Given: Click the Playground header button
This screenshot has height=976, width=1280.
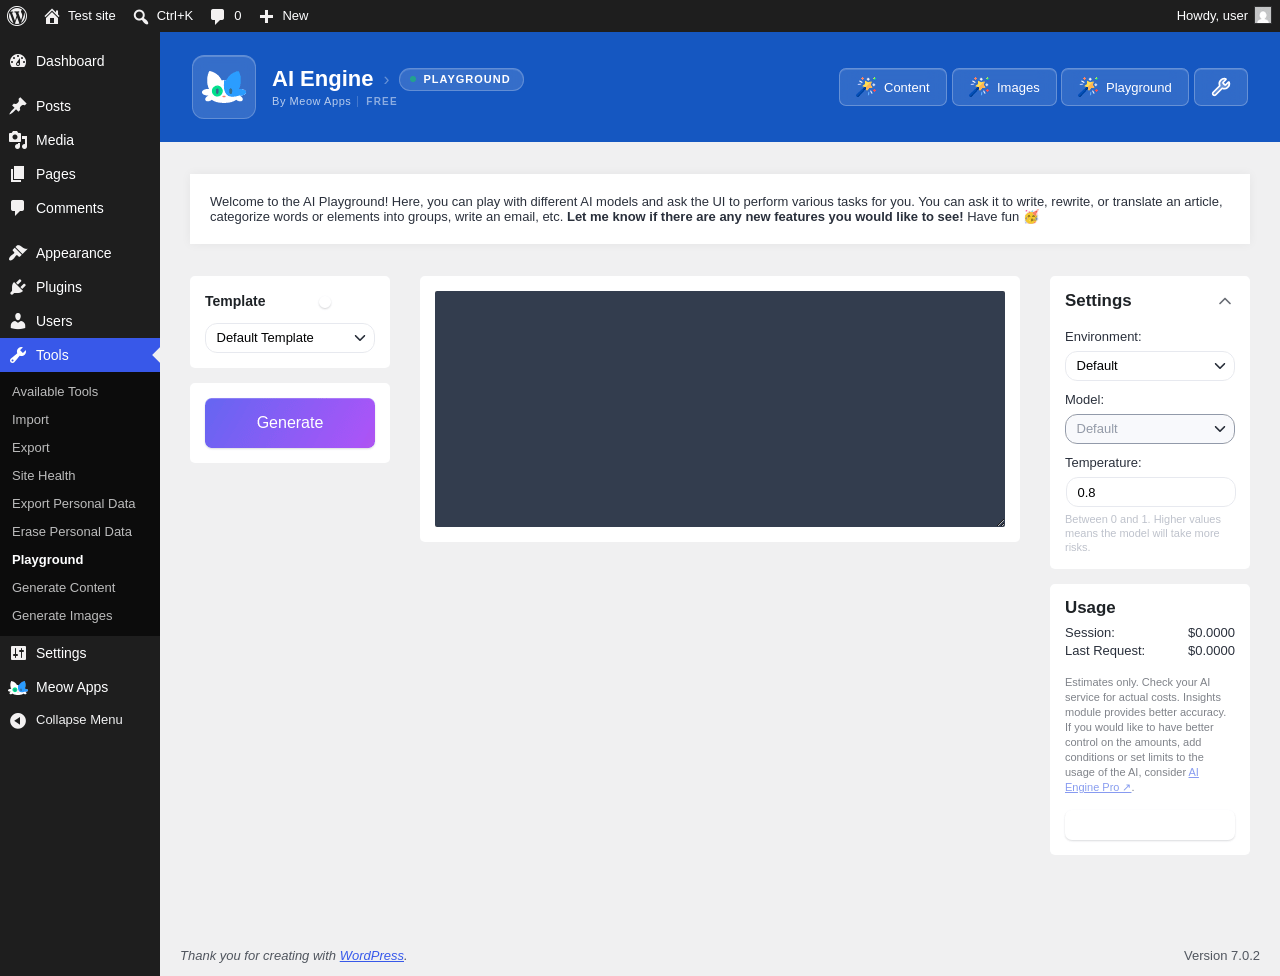Looking at the screenshot, I should coord(1125,87).
